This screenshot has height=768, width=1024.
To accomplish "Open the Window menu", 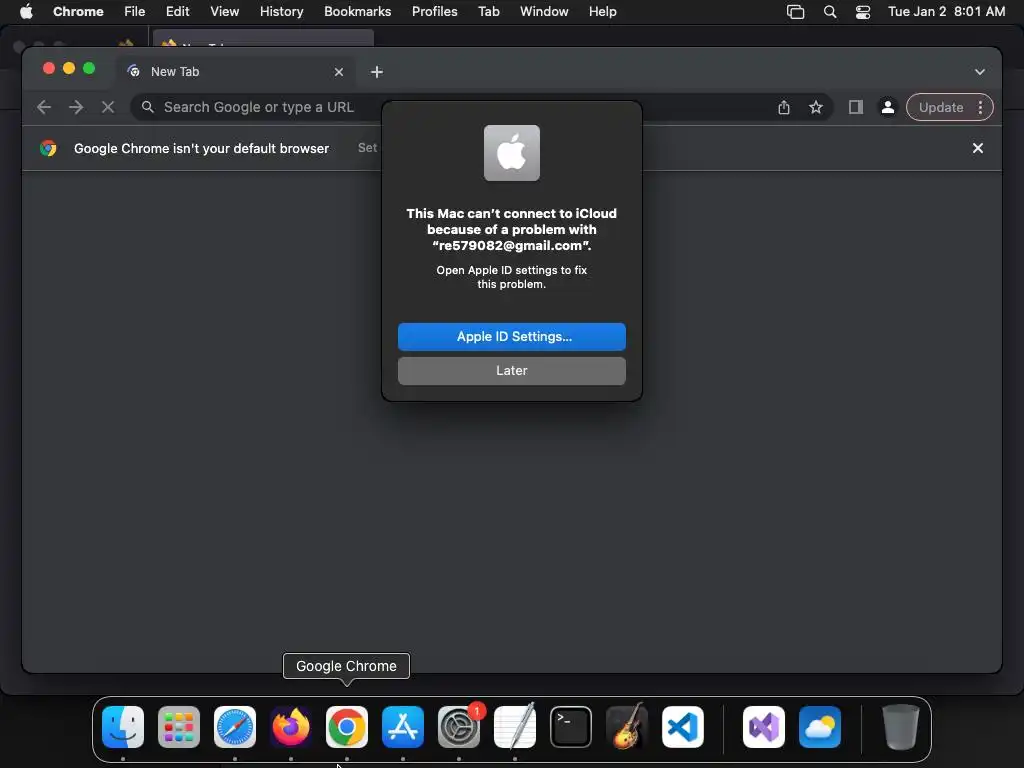I will coord(544,12).
